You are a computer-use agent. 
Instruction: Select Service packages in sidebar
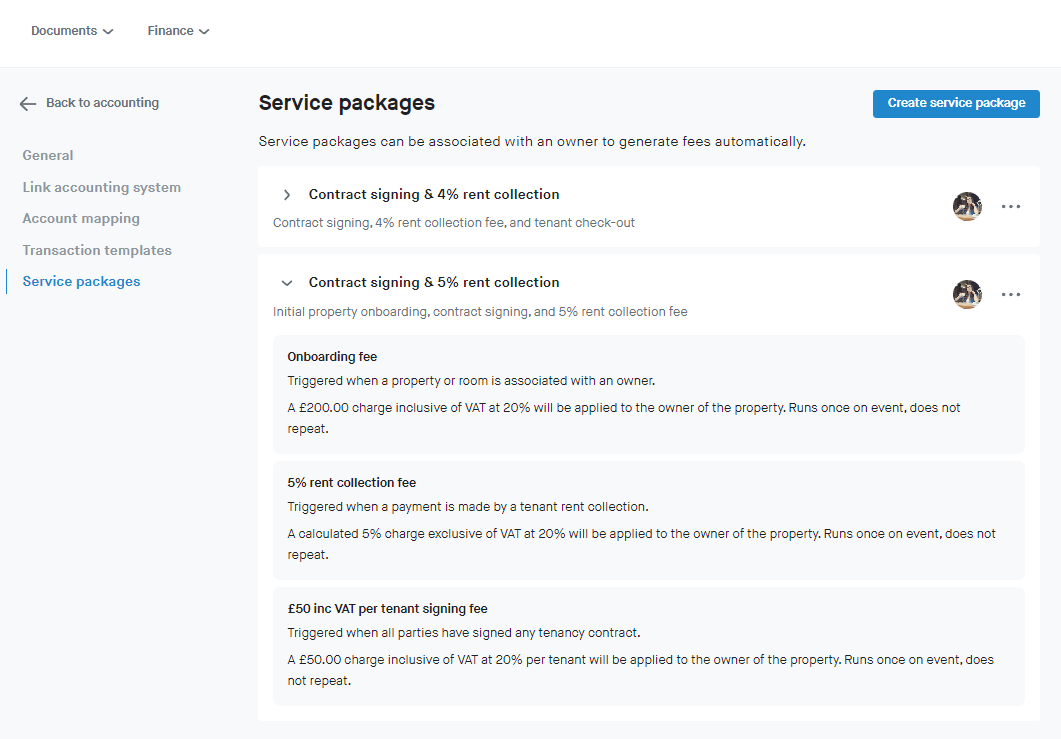[81, 281]
